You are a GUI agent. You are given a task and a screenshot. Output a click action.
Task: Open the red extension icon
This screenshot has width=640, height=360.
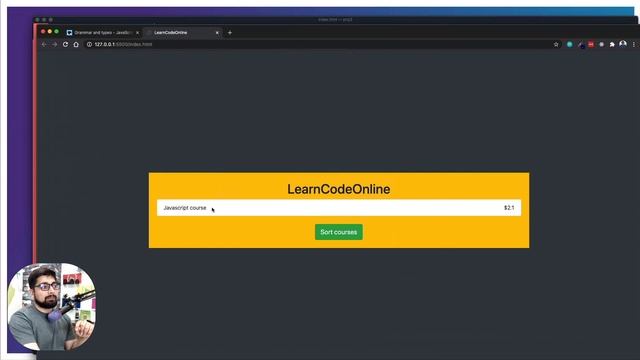point(591,44)
